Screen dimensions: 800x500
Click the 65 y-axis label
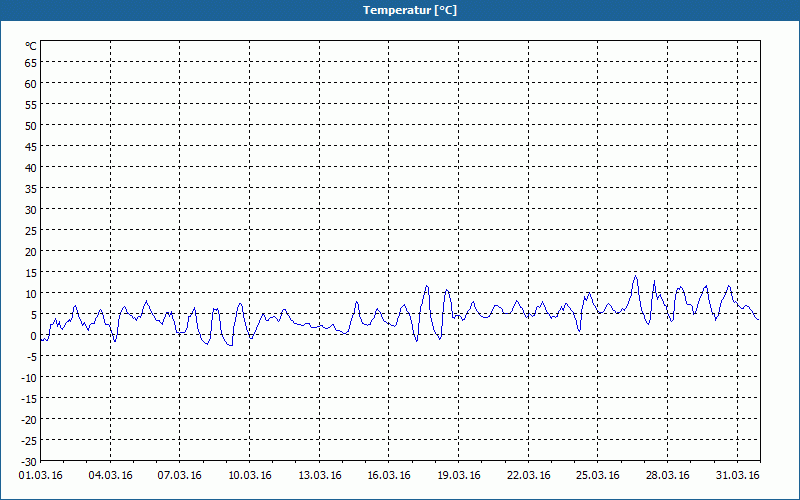click(x=31, y=63)
